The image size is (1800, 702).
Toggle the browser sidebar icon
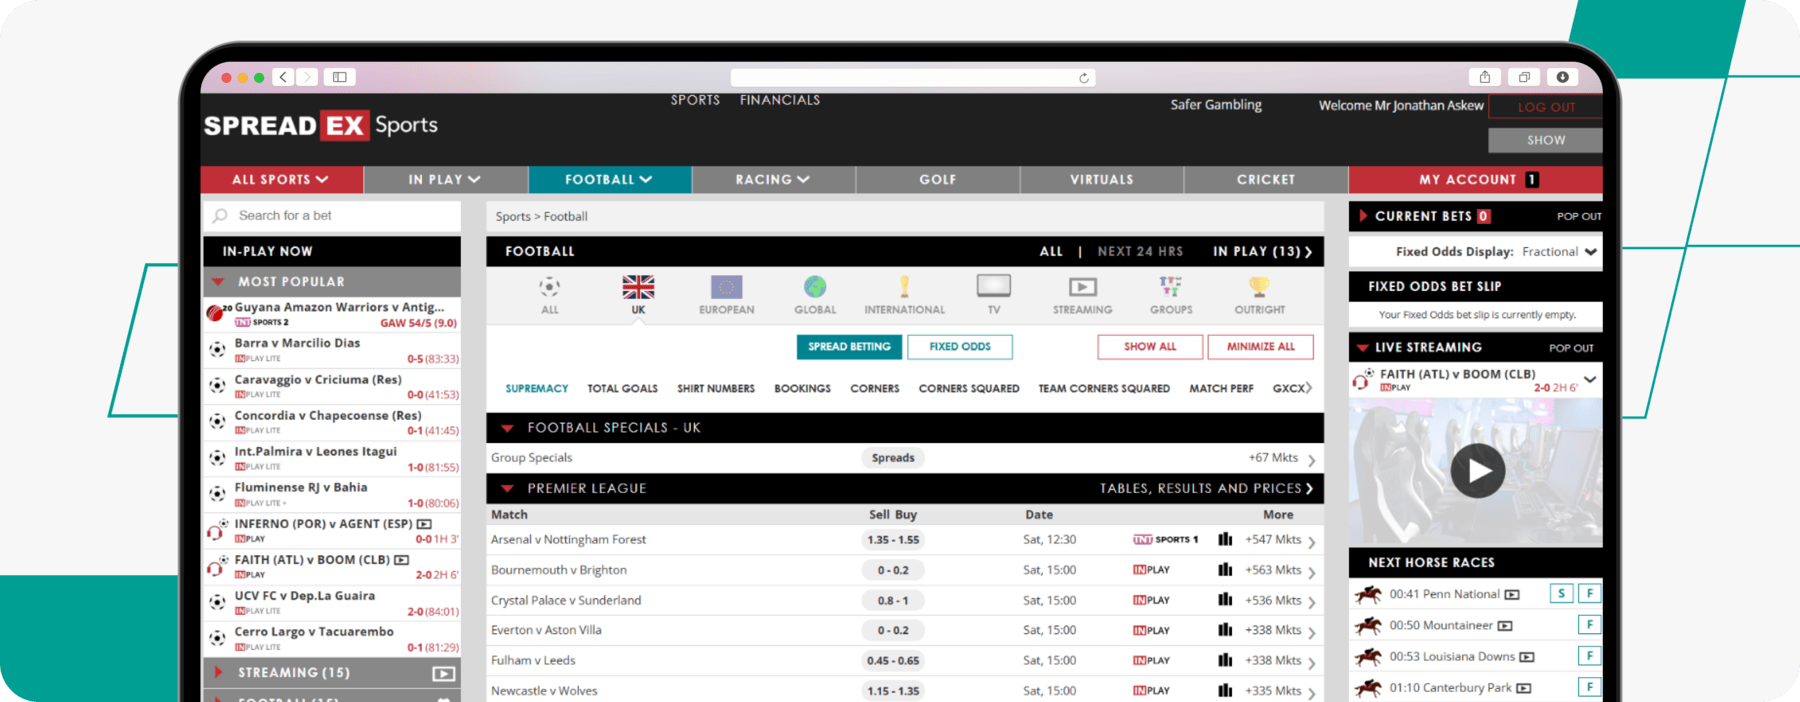click(x=340, y=77)
